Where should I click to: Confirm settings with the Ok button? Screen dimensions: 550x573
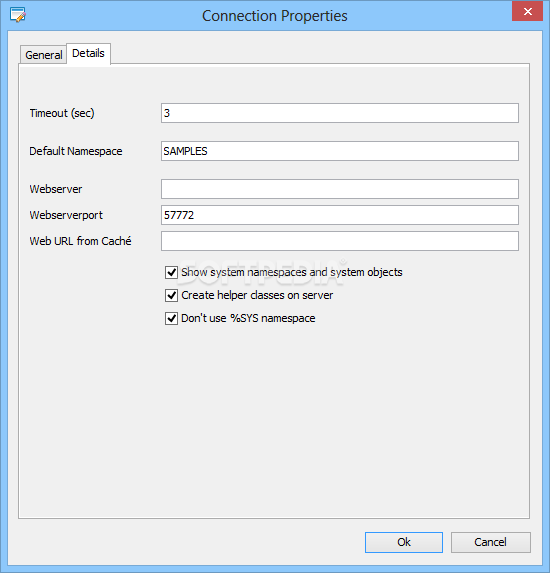click(404, 542)
